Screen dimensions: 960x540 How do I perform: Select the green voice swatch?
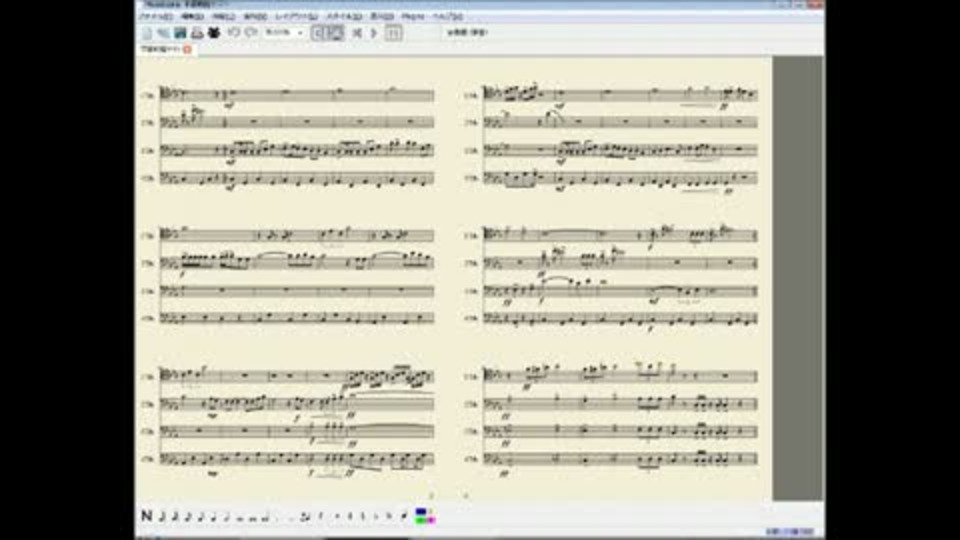pos(421,520)
